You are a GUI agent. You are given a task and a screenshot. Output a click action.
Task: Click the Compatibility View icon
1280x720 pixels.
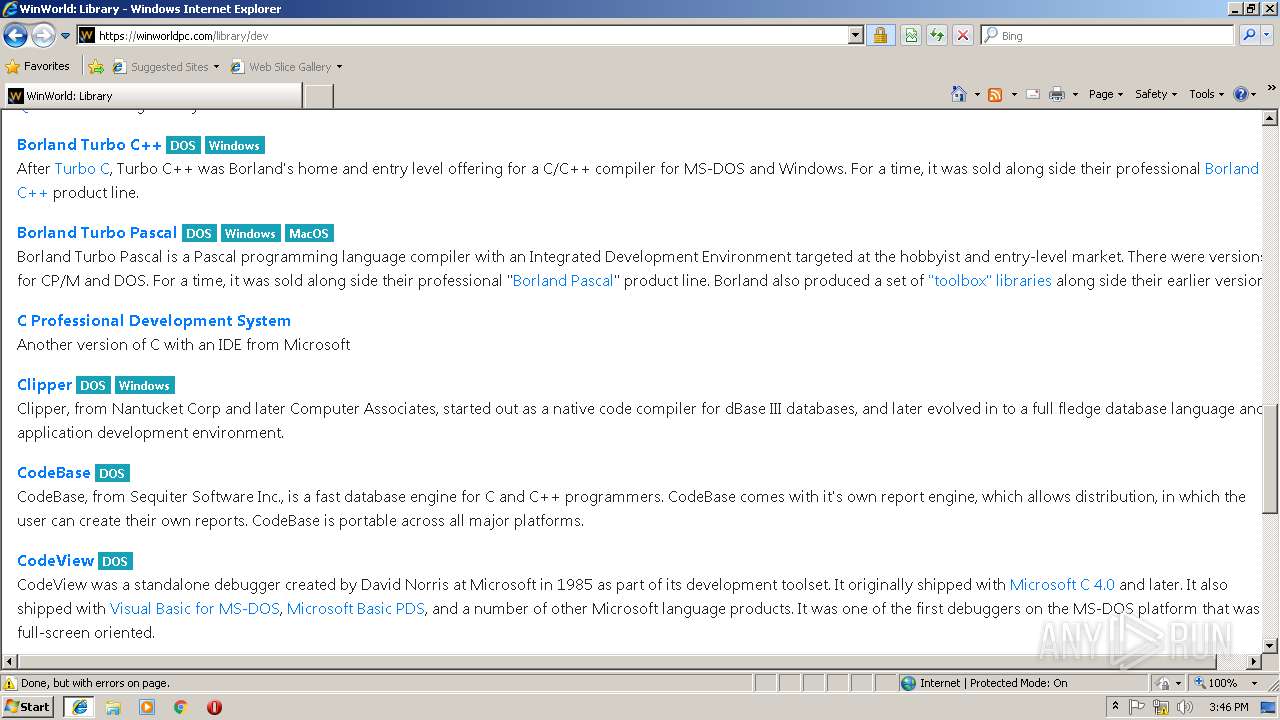911,35
